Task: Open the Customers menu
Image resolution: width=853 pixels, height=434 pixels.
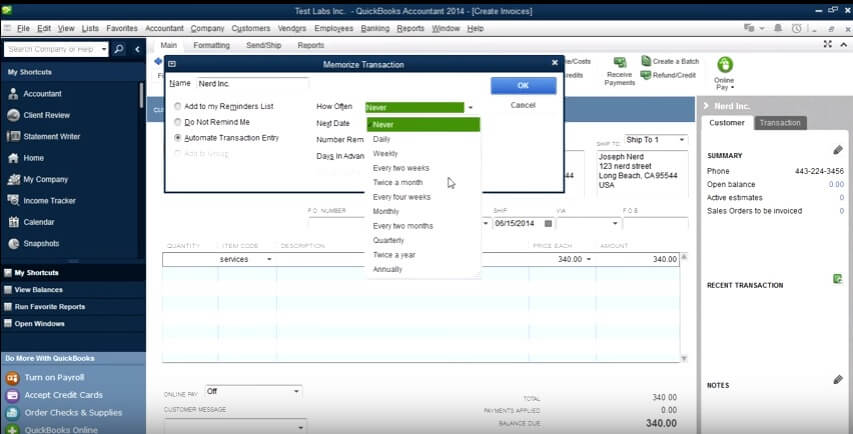Action: 251,28
